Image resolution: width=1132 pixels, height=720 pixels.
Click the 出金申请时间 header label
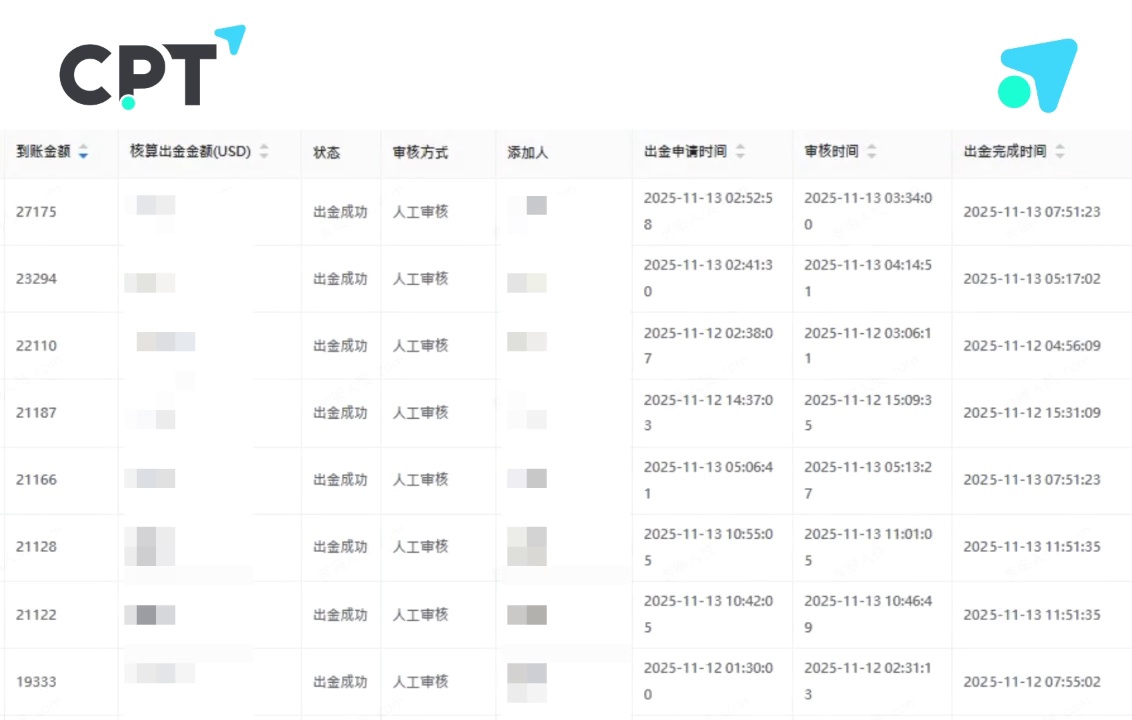coord(685,151)
